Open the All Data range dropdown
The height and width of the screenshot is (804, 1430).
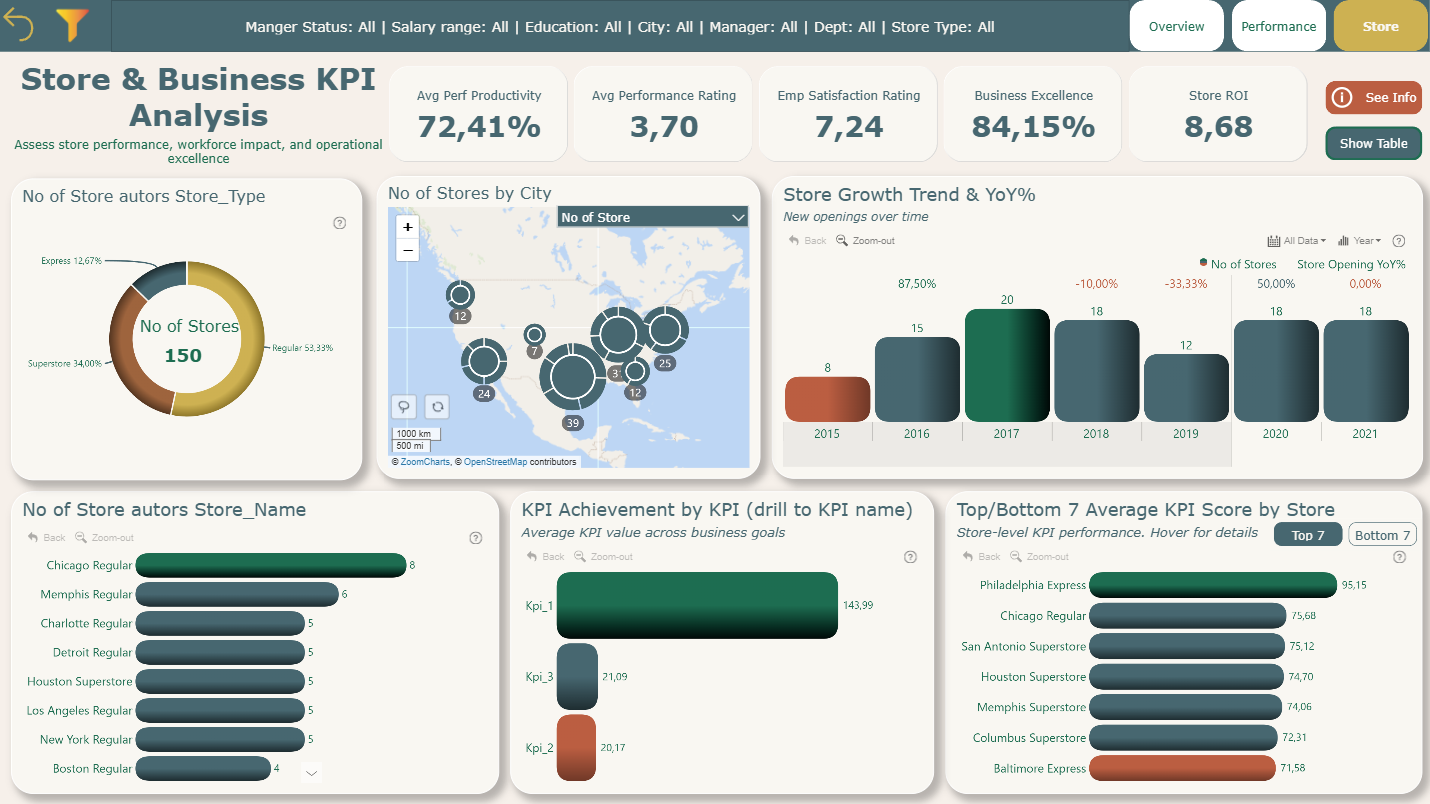pyautogui.click(x=1296, y=241)
